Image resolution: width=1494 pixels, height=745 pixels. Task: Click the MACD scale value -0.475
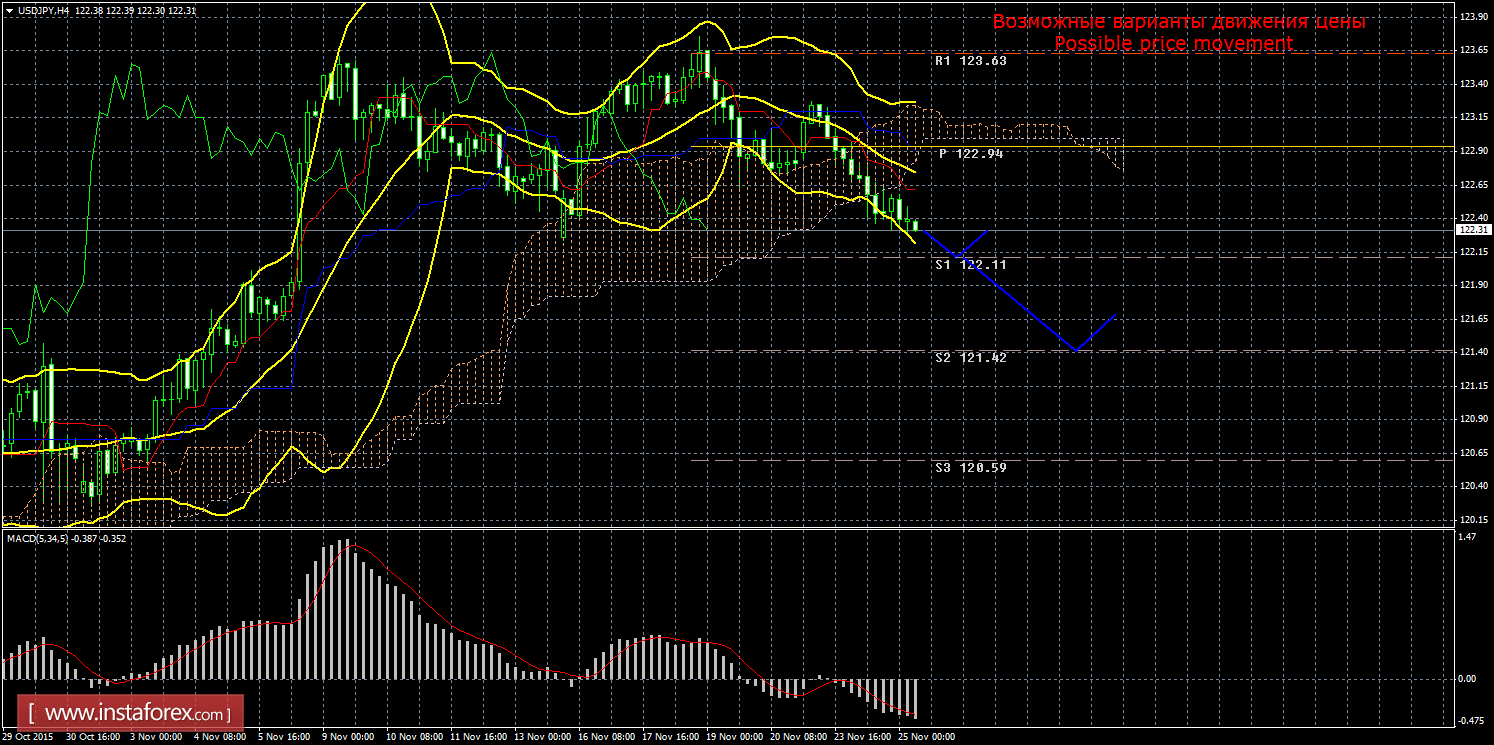pos(1471,719)
